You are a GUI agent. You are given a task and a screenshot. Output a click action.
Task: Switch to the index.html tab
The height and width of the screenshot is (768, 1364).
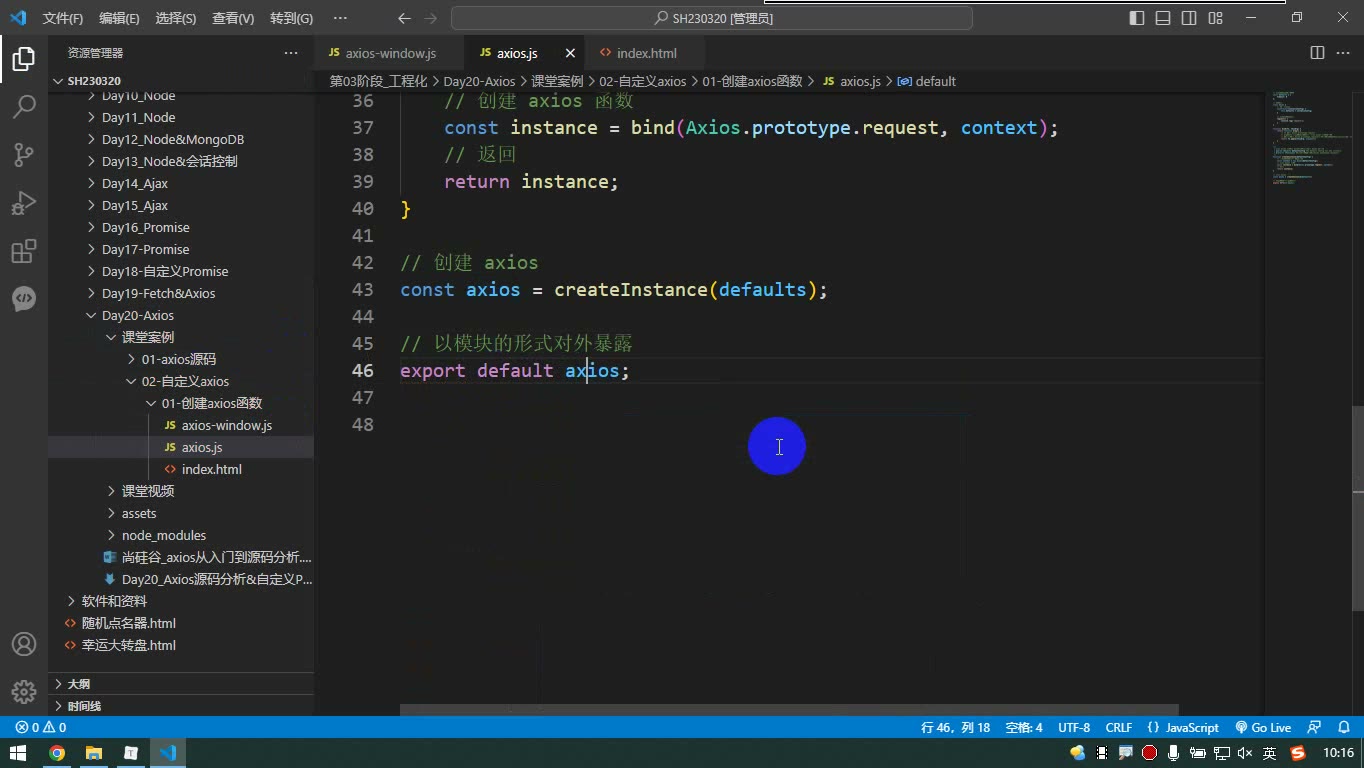(647, 53)
